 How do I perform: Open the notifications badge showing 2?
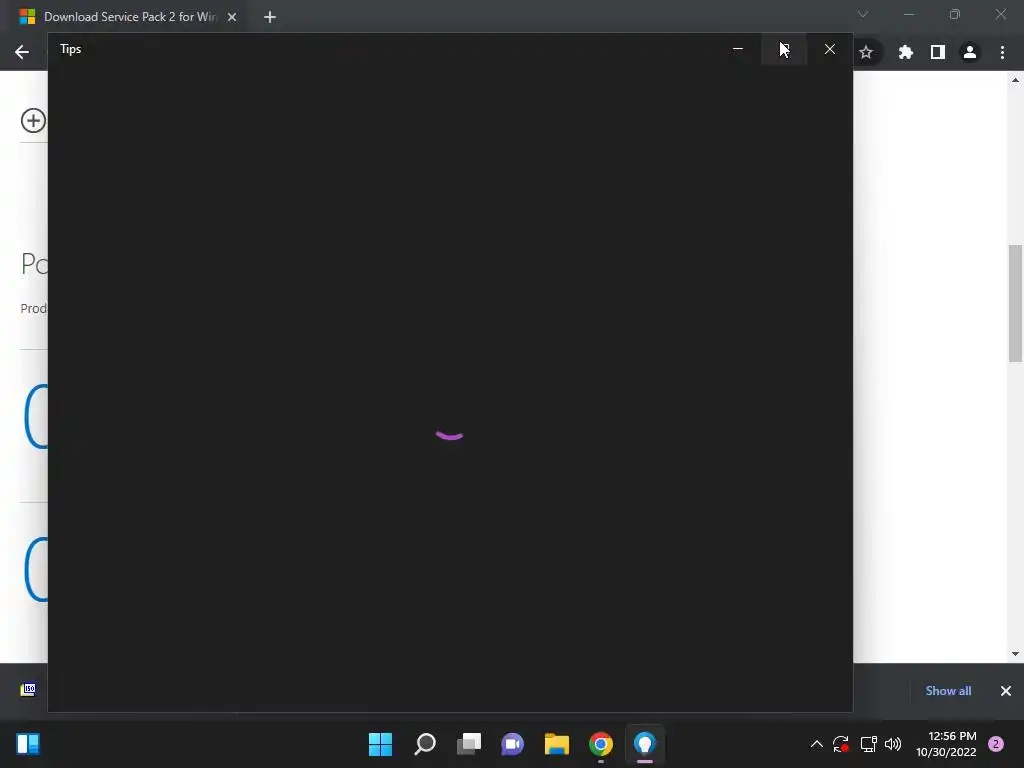click(996, 744)
